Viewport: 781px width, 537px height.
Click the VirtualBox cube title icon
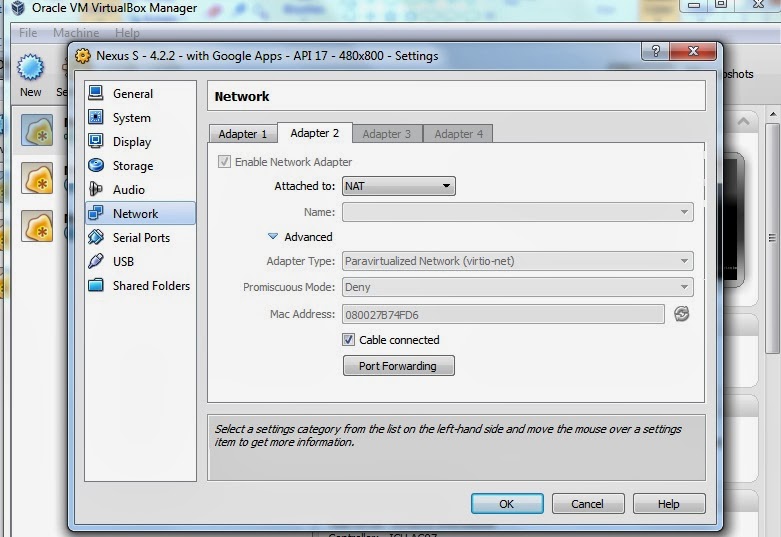(18, 7)
